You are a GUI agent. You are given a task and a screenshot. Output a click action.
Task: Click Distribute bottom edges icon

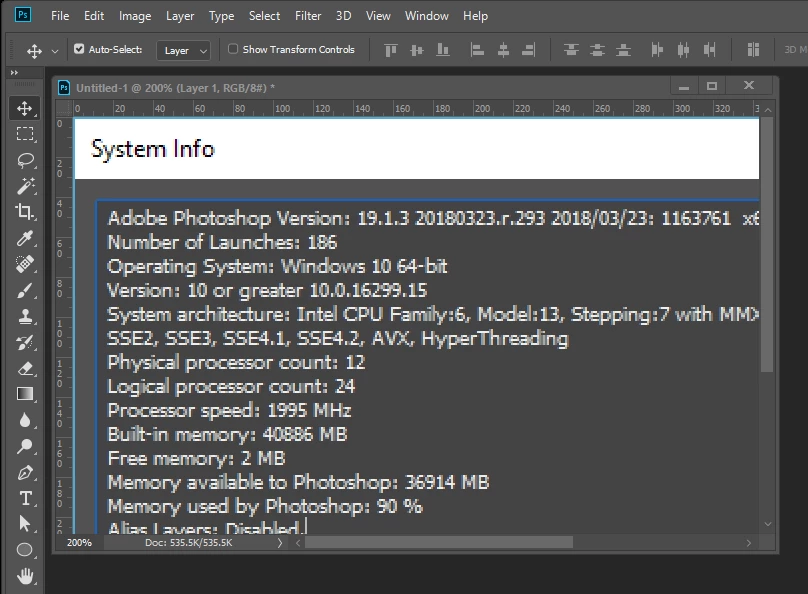click(x=624, y=50)
